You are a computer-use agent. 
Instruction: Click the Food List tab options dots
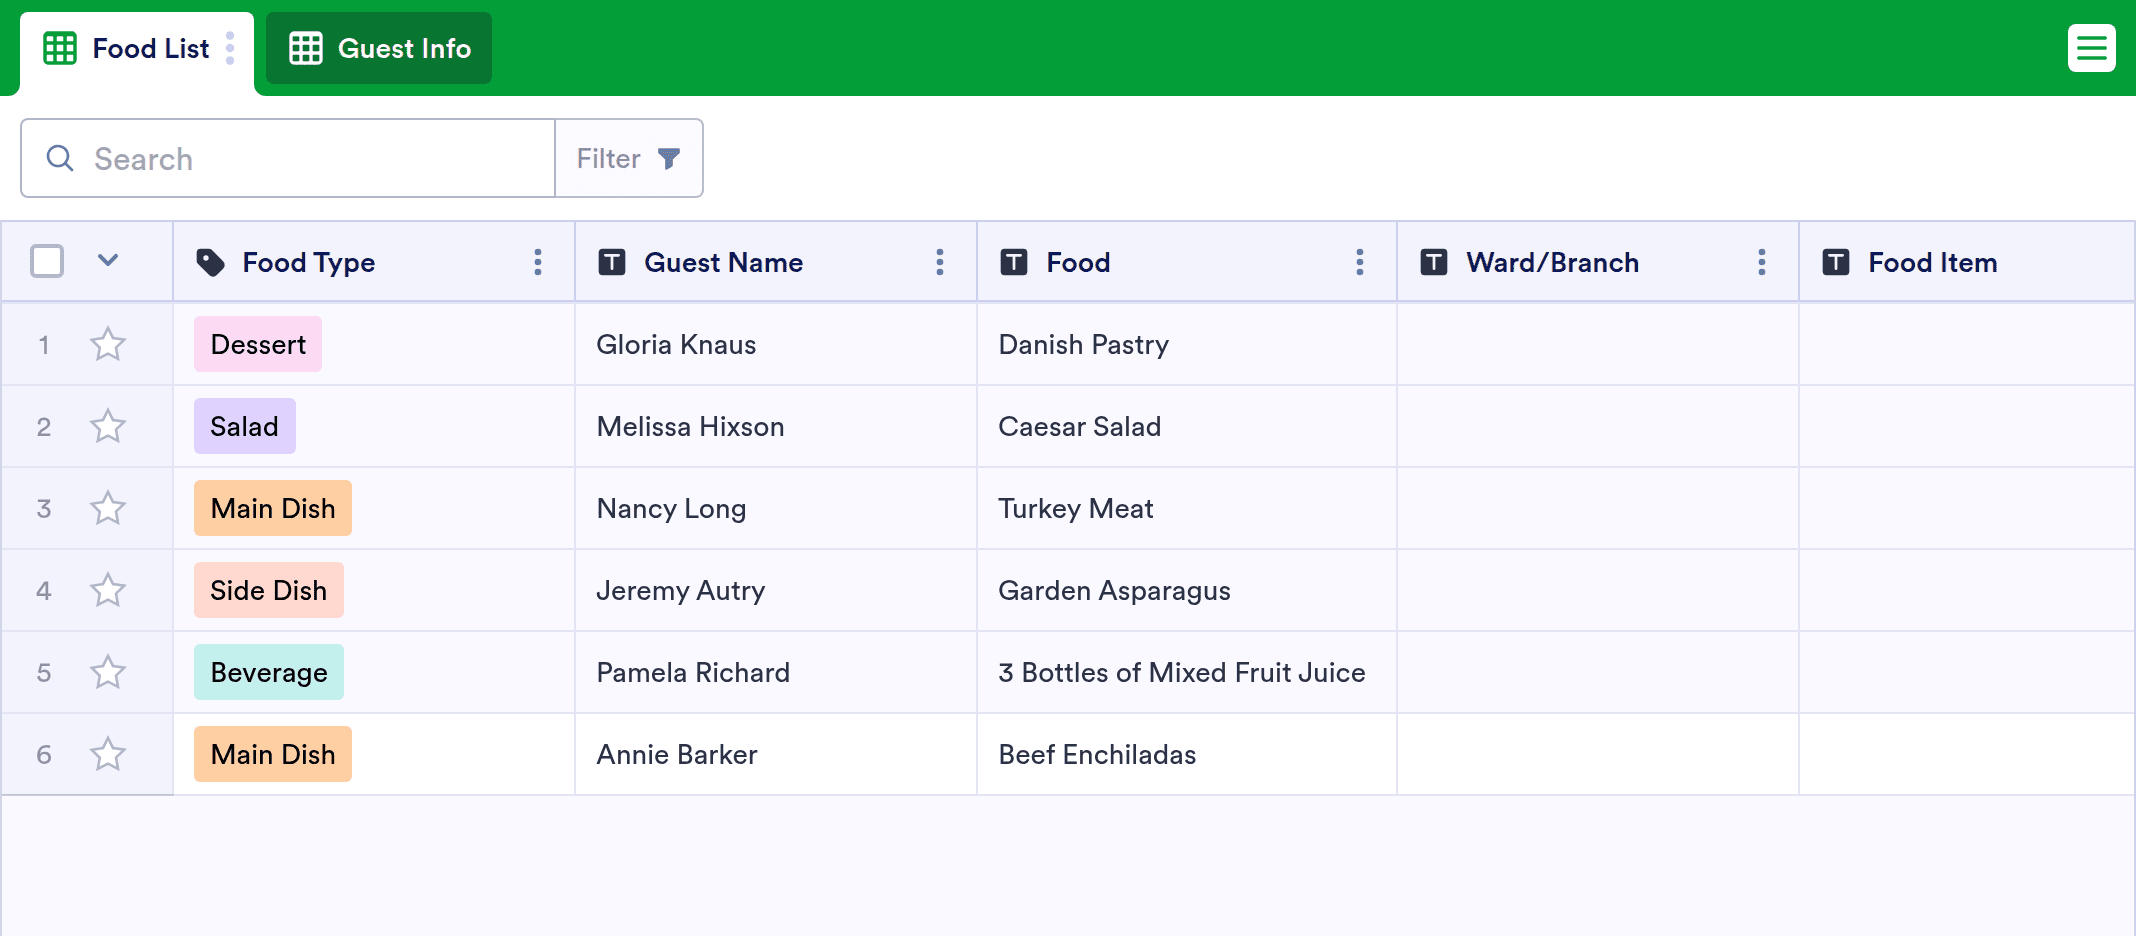(x=230, y=48)
